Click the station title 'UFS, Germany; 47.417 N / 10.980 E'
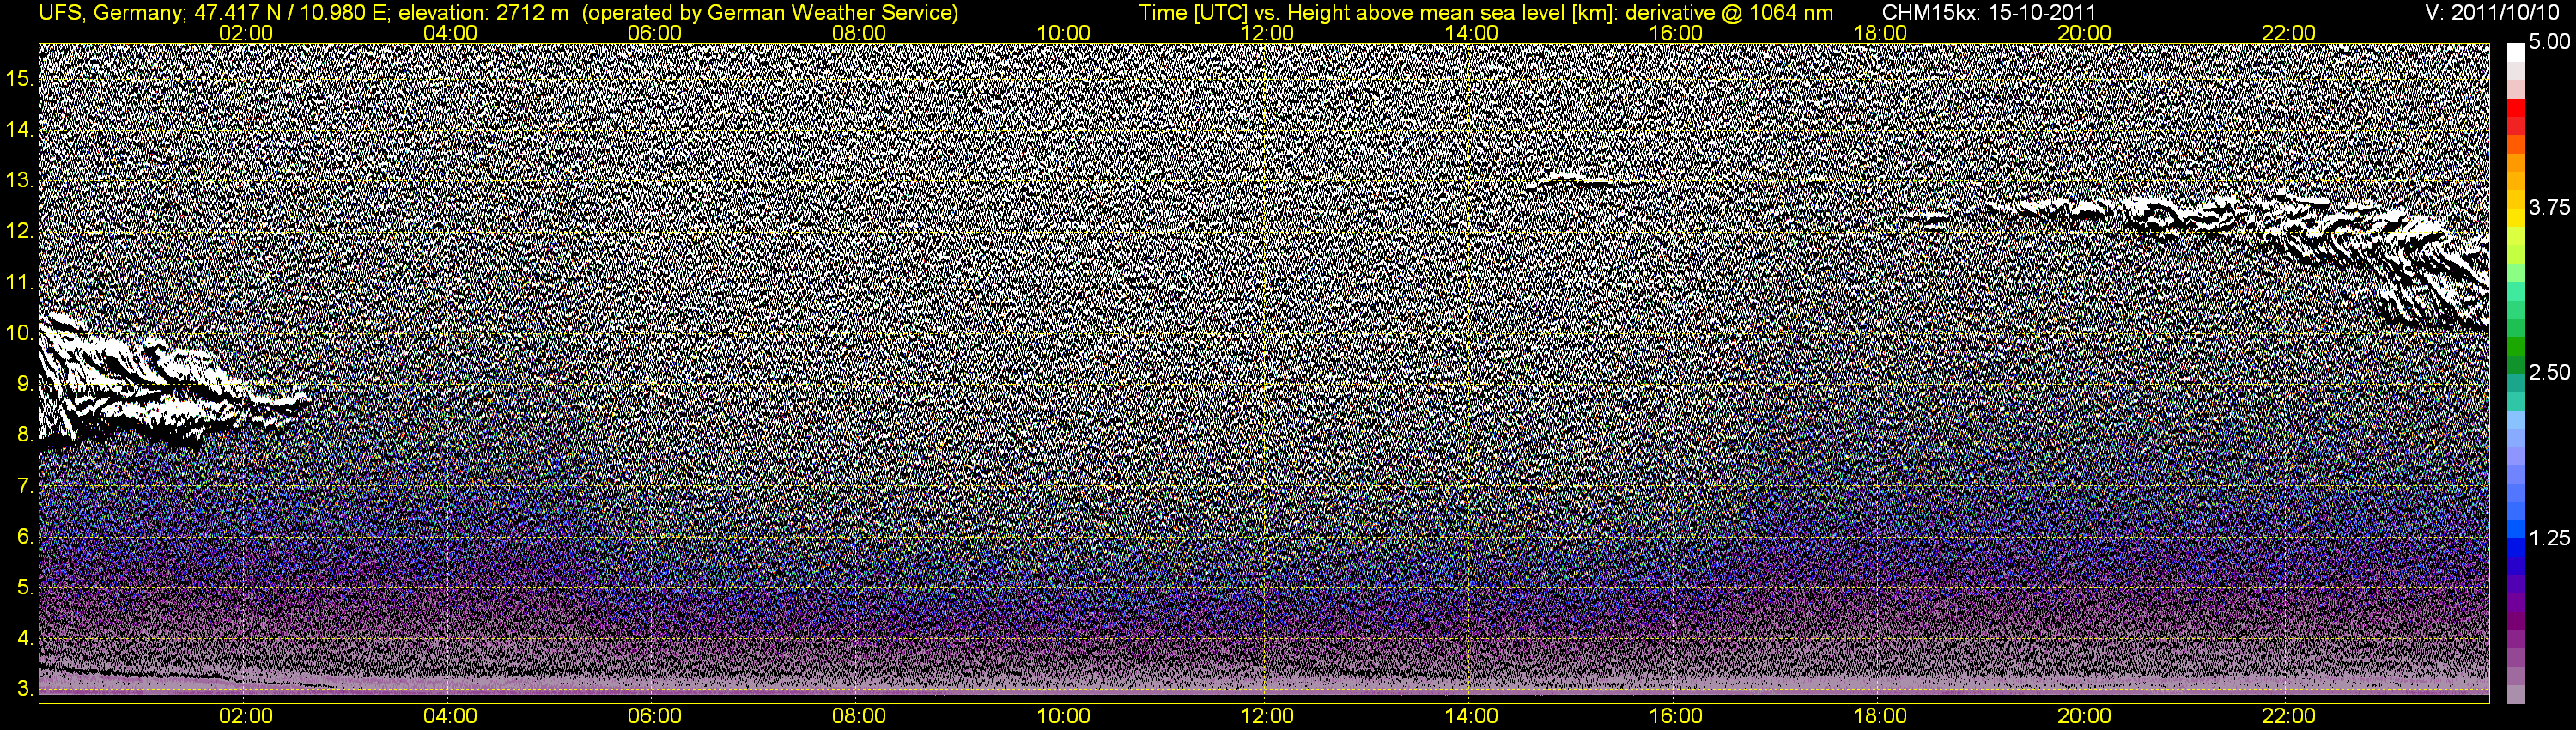The width and height of the screenshot is (2576, 730). pos(214,13)
